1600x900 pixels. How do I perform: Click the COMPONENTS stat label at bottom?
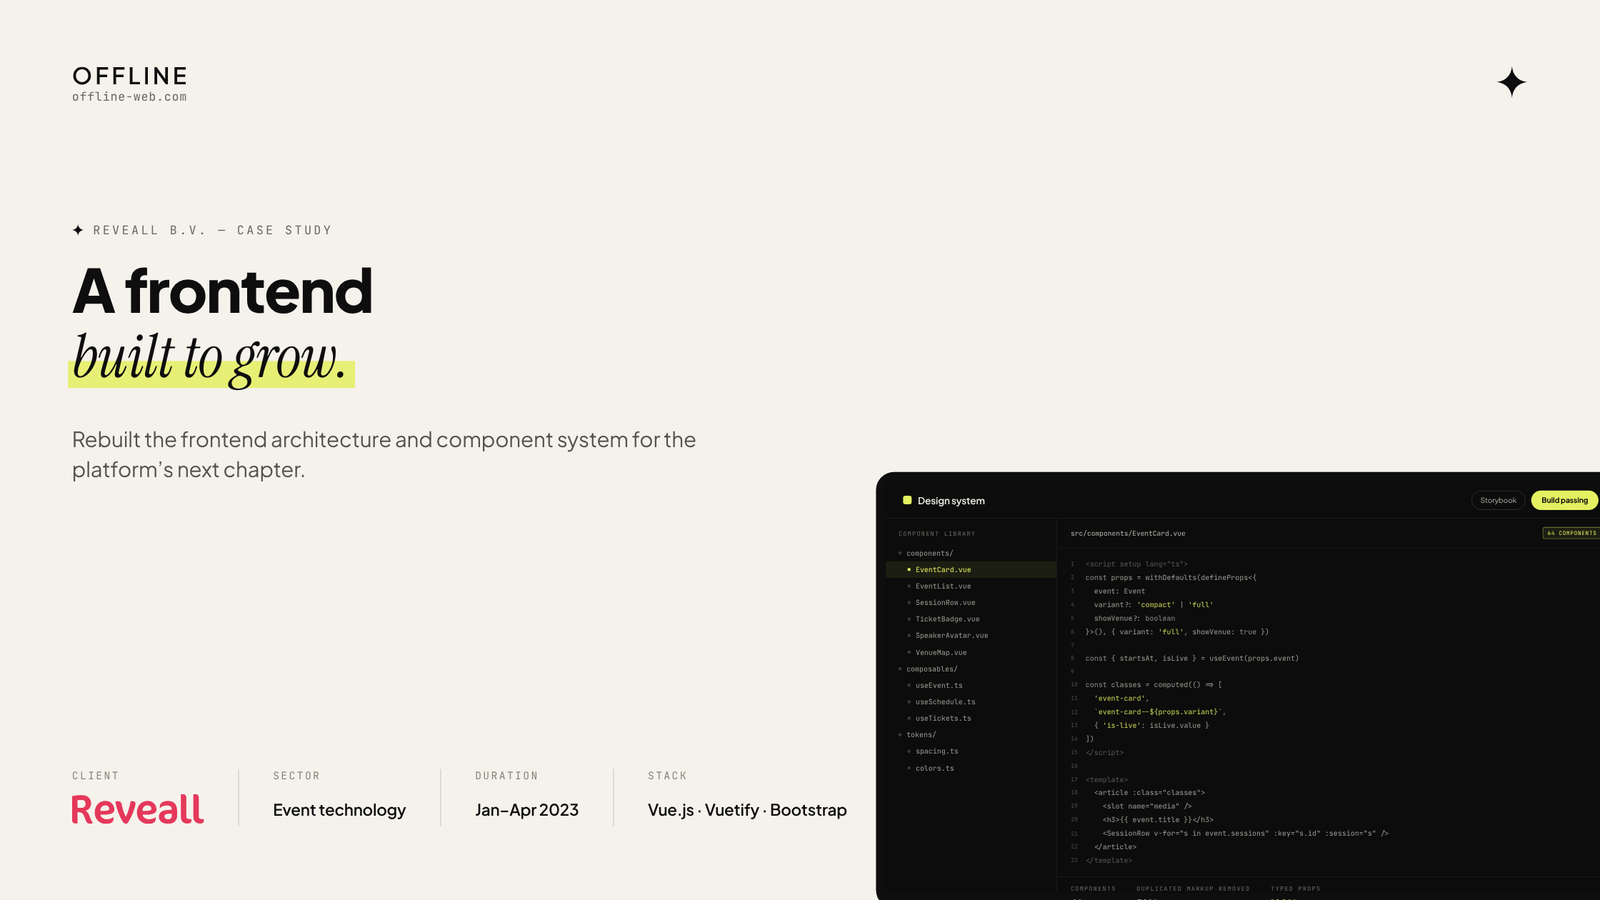(1093, 888)
